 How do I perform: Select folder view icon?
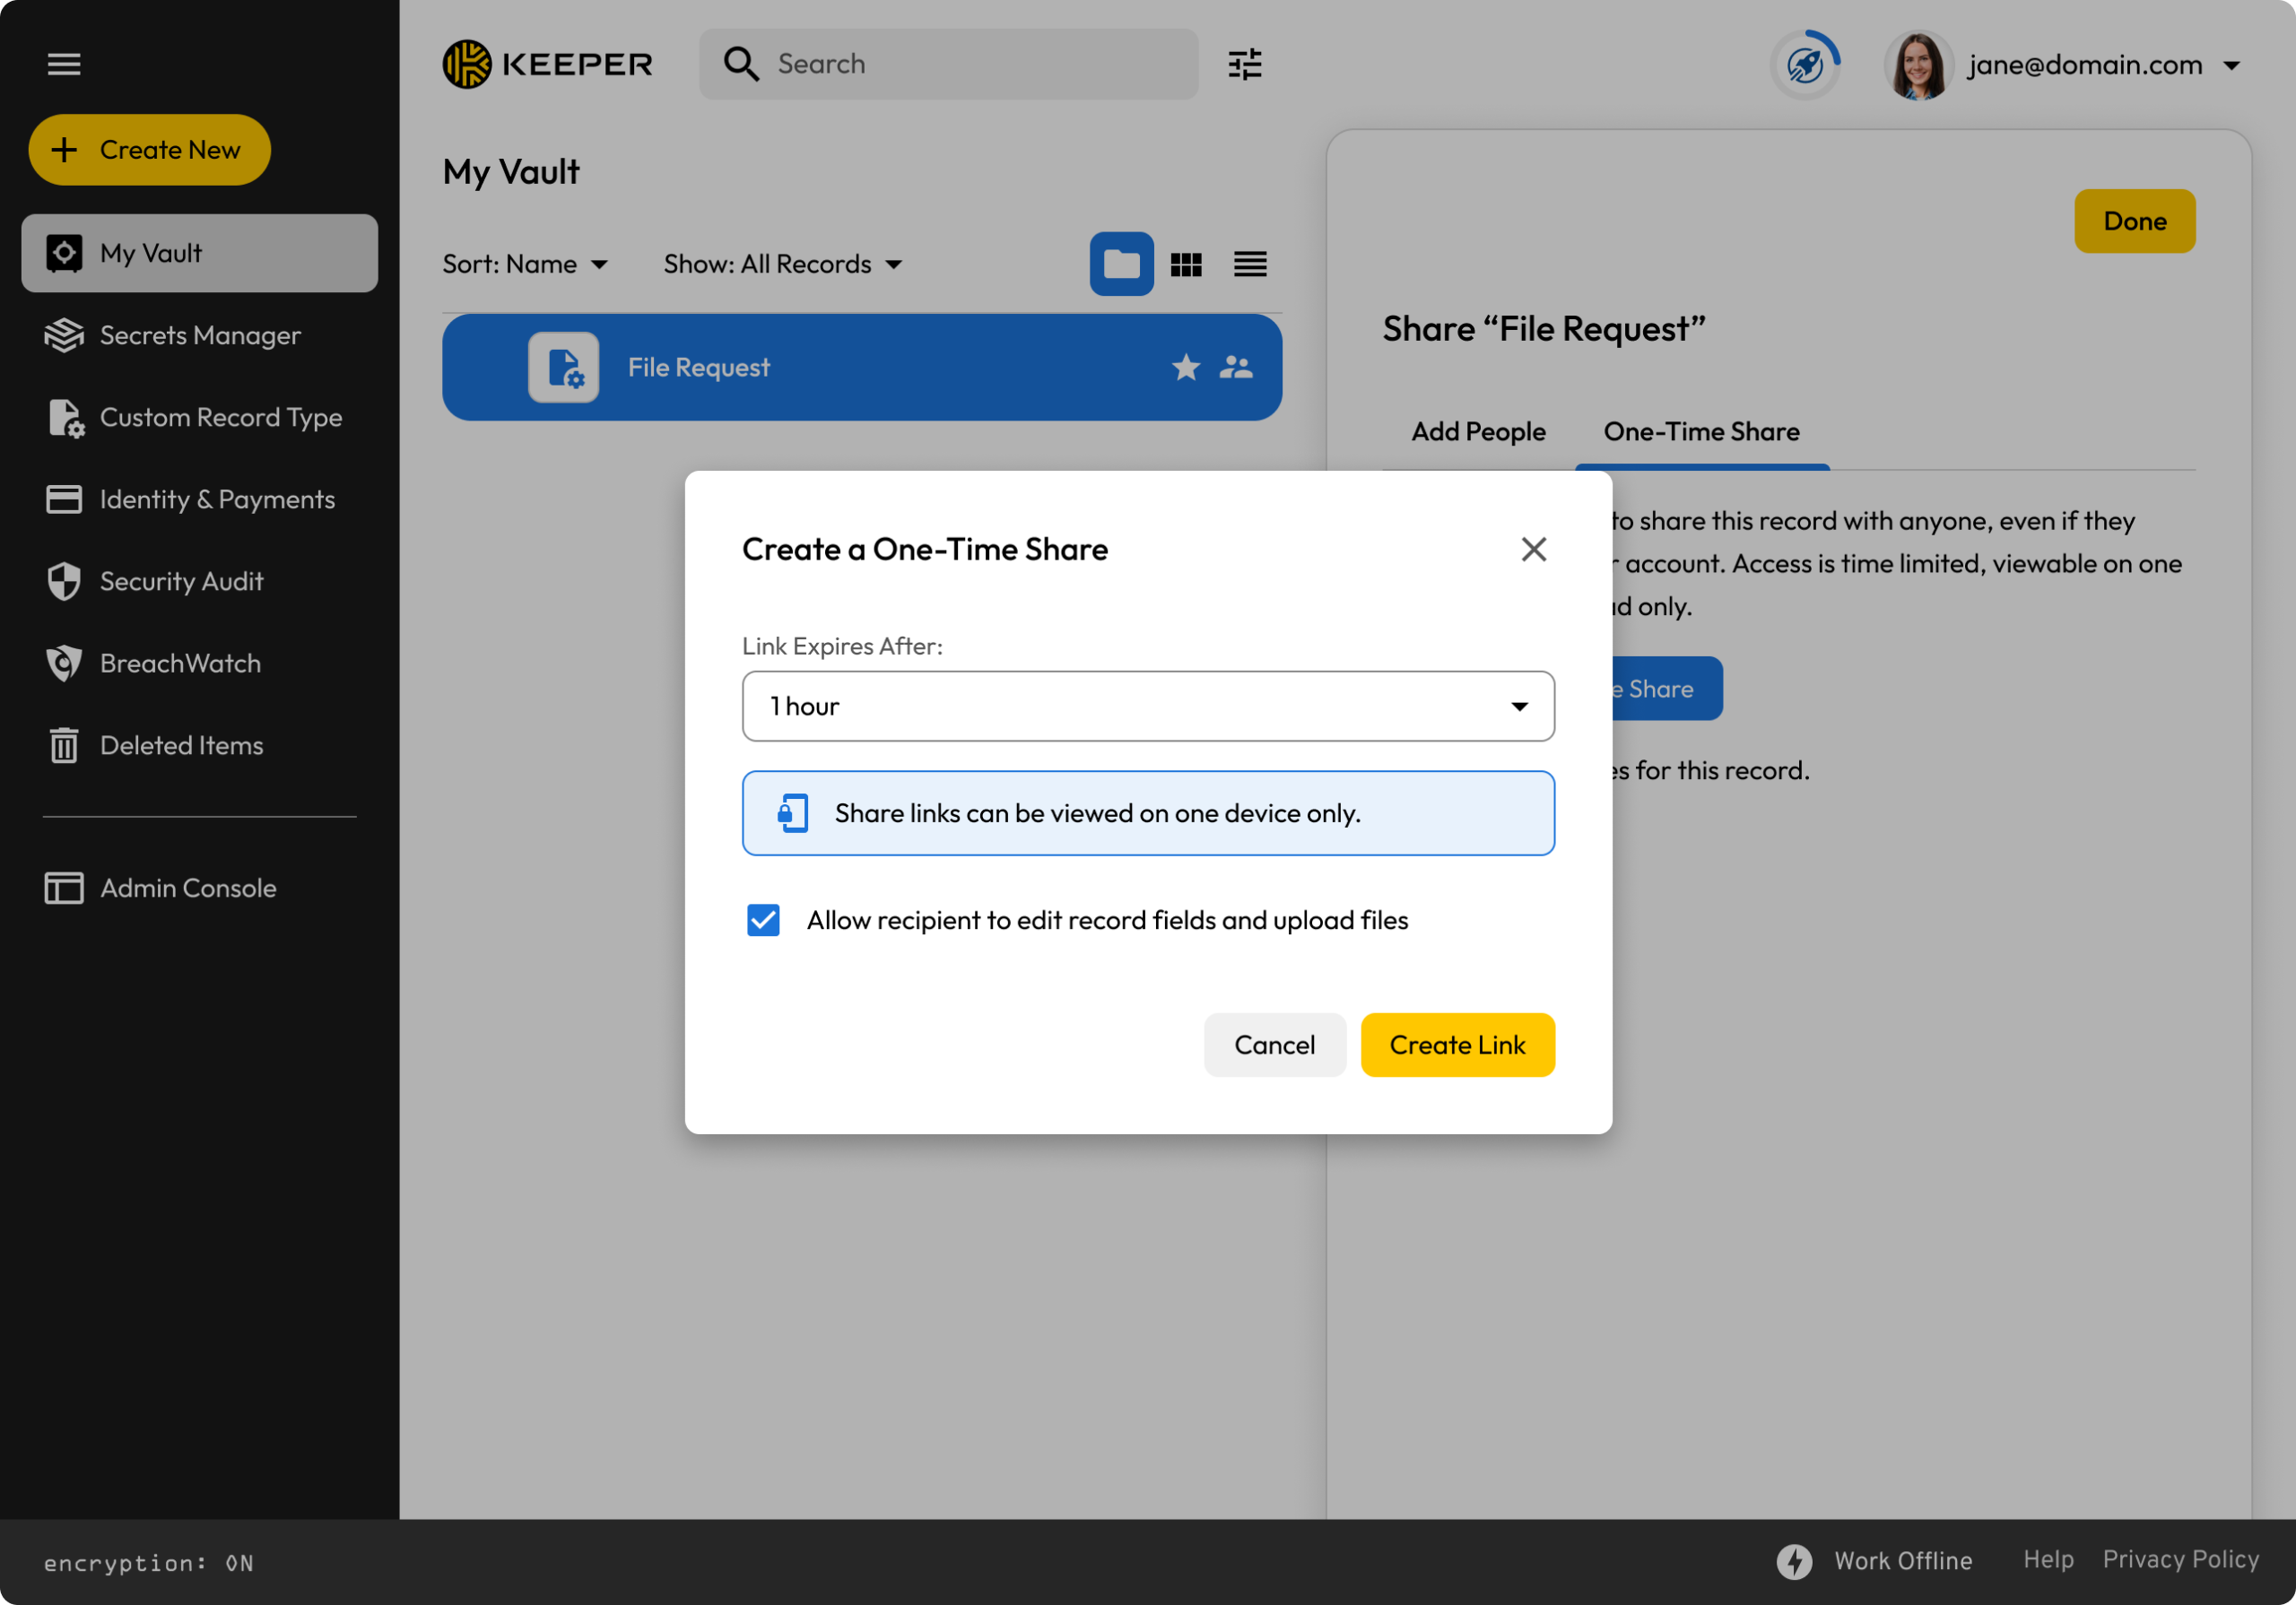[x=1121, y=264]
